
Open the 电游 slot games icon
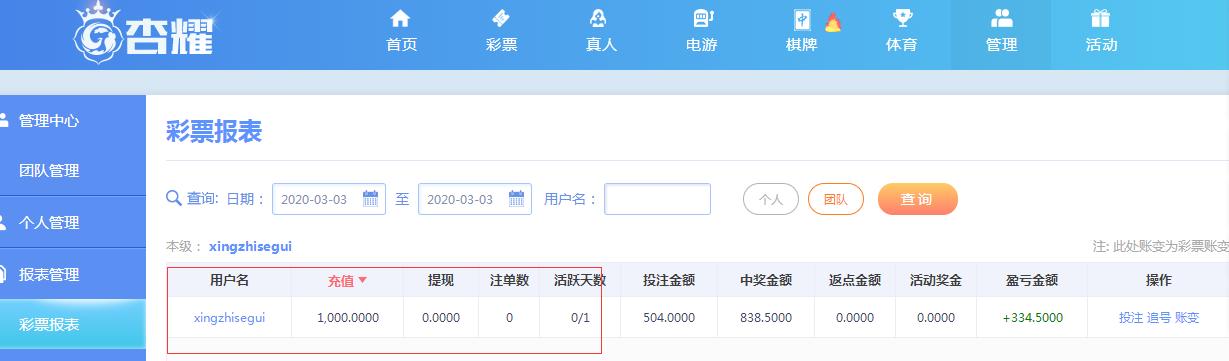(x=701, y=18)
